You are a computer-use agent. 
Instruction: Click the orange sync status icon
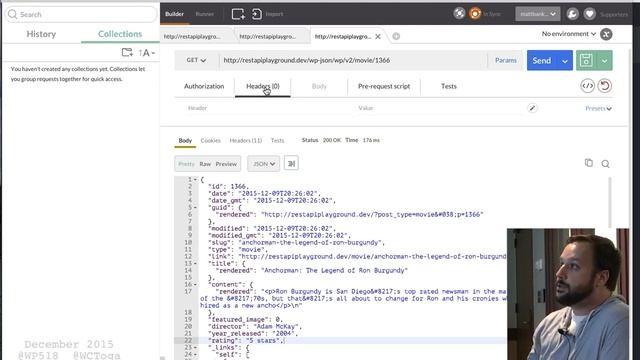click(x=475, y=13)
